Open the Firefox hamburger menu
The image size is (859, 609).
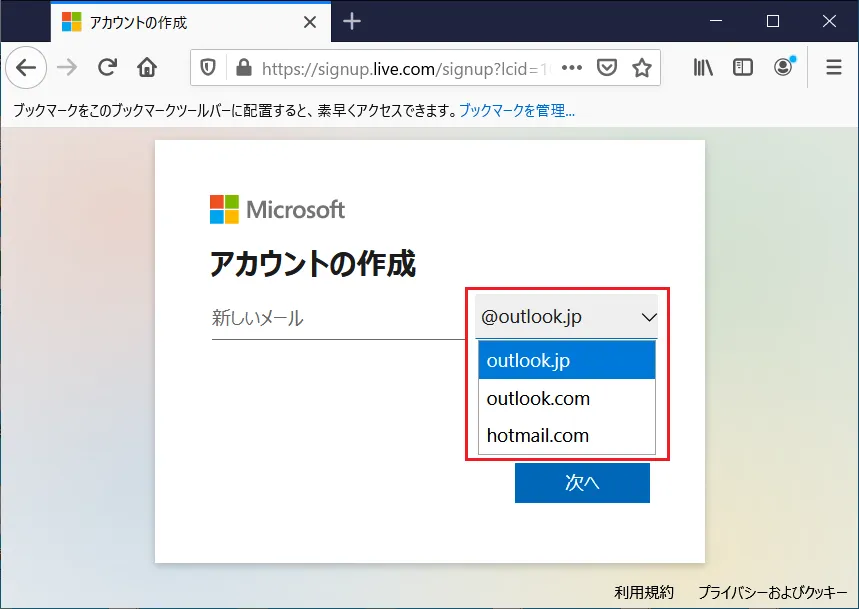(x=834, y=67)
